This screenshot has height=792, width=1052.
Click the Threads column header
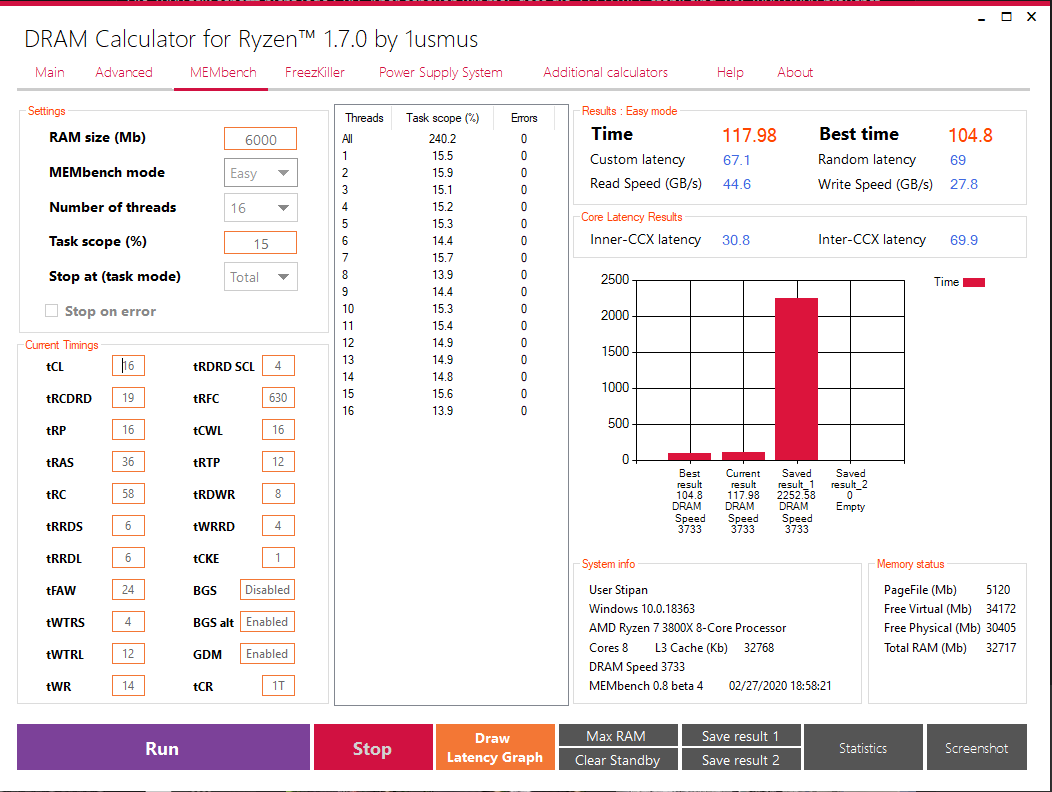pos(364,118)
